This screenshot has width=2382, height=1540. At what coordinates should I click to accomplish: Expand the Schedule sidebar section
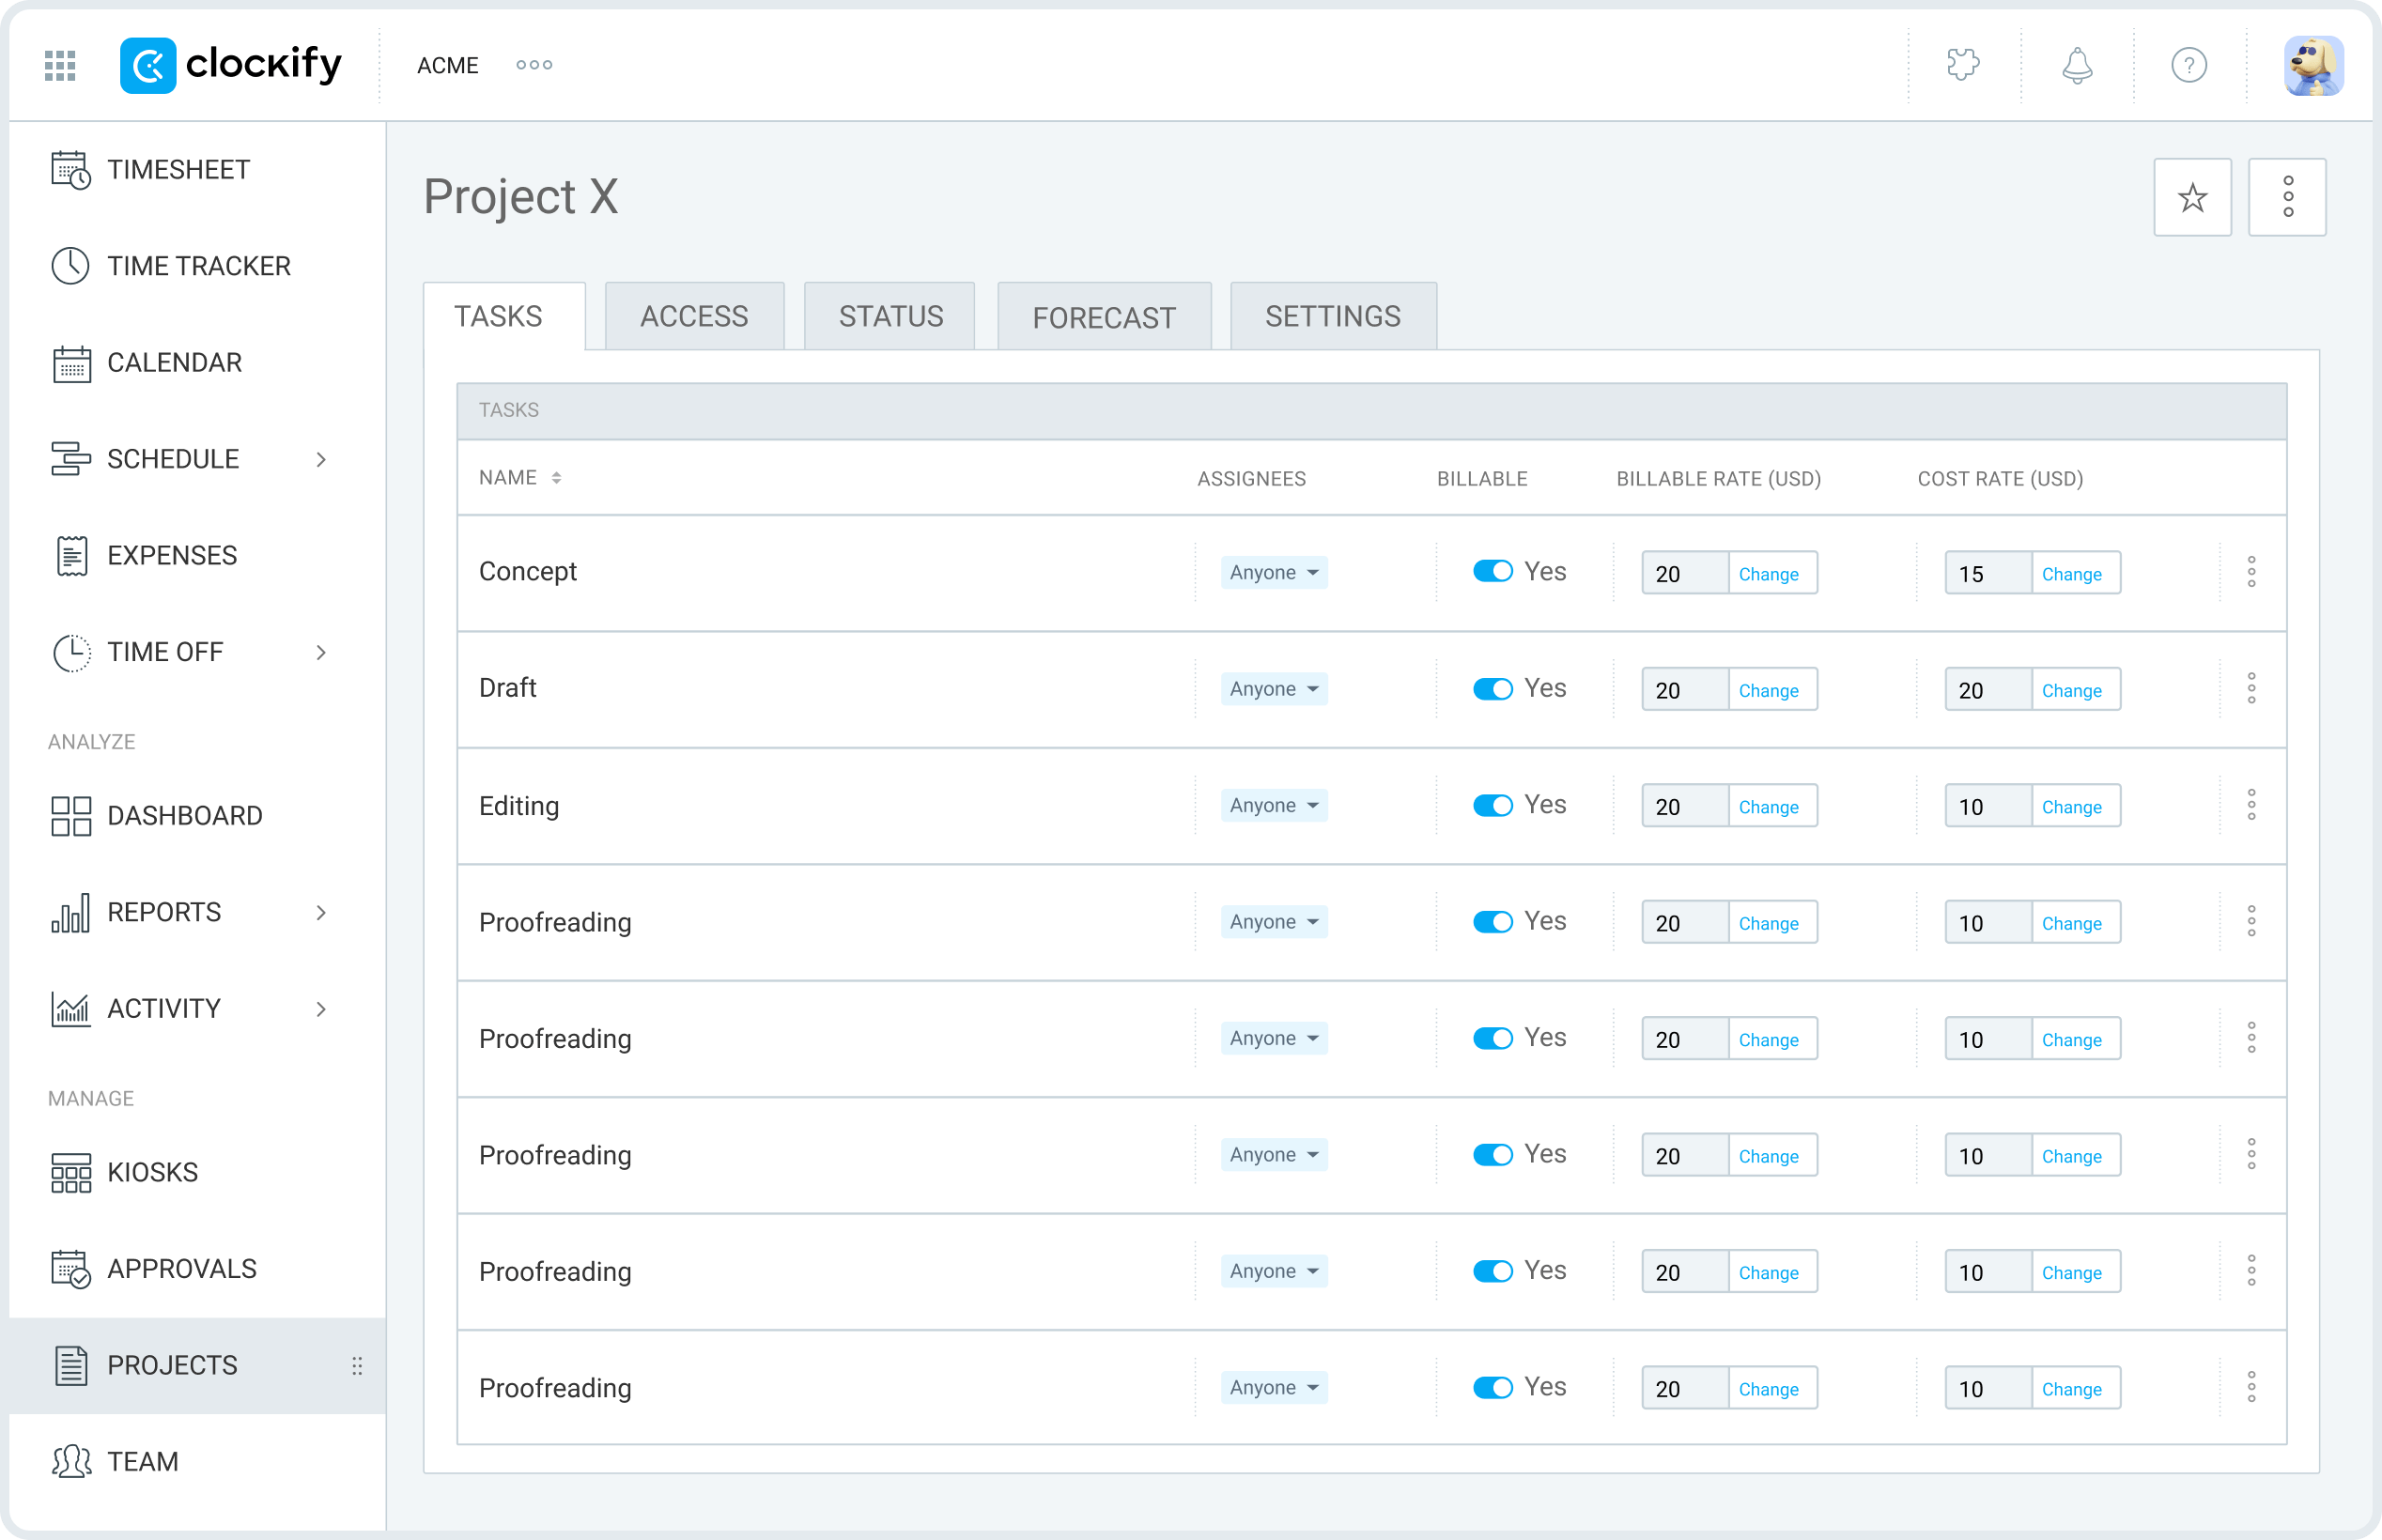321,460
